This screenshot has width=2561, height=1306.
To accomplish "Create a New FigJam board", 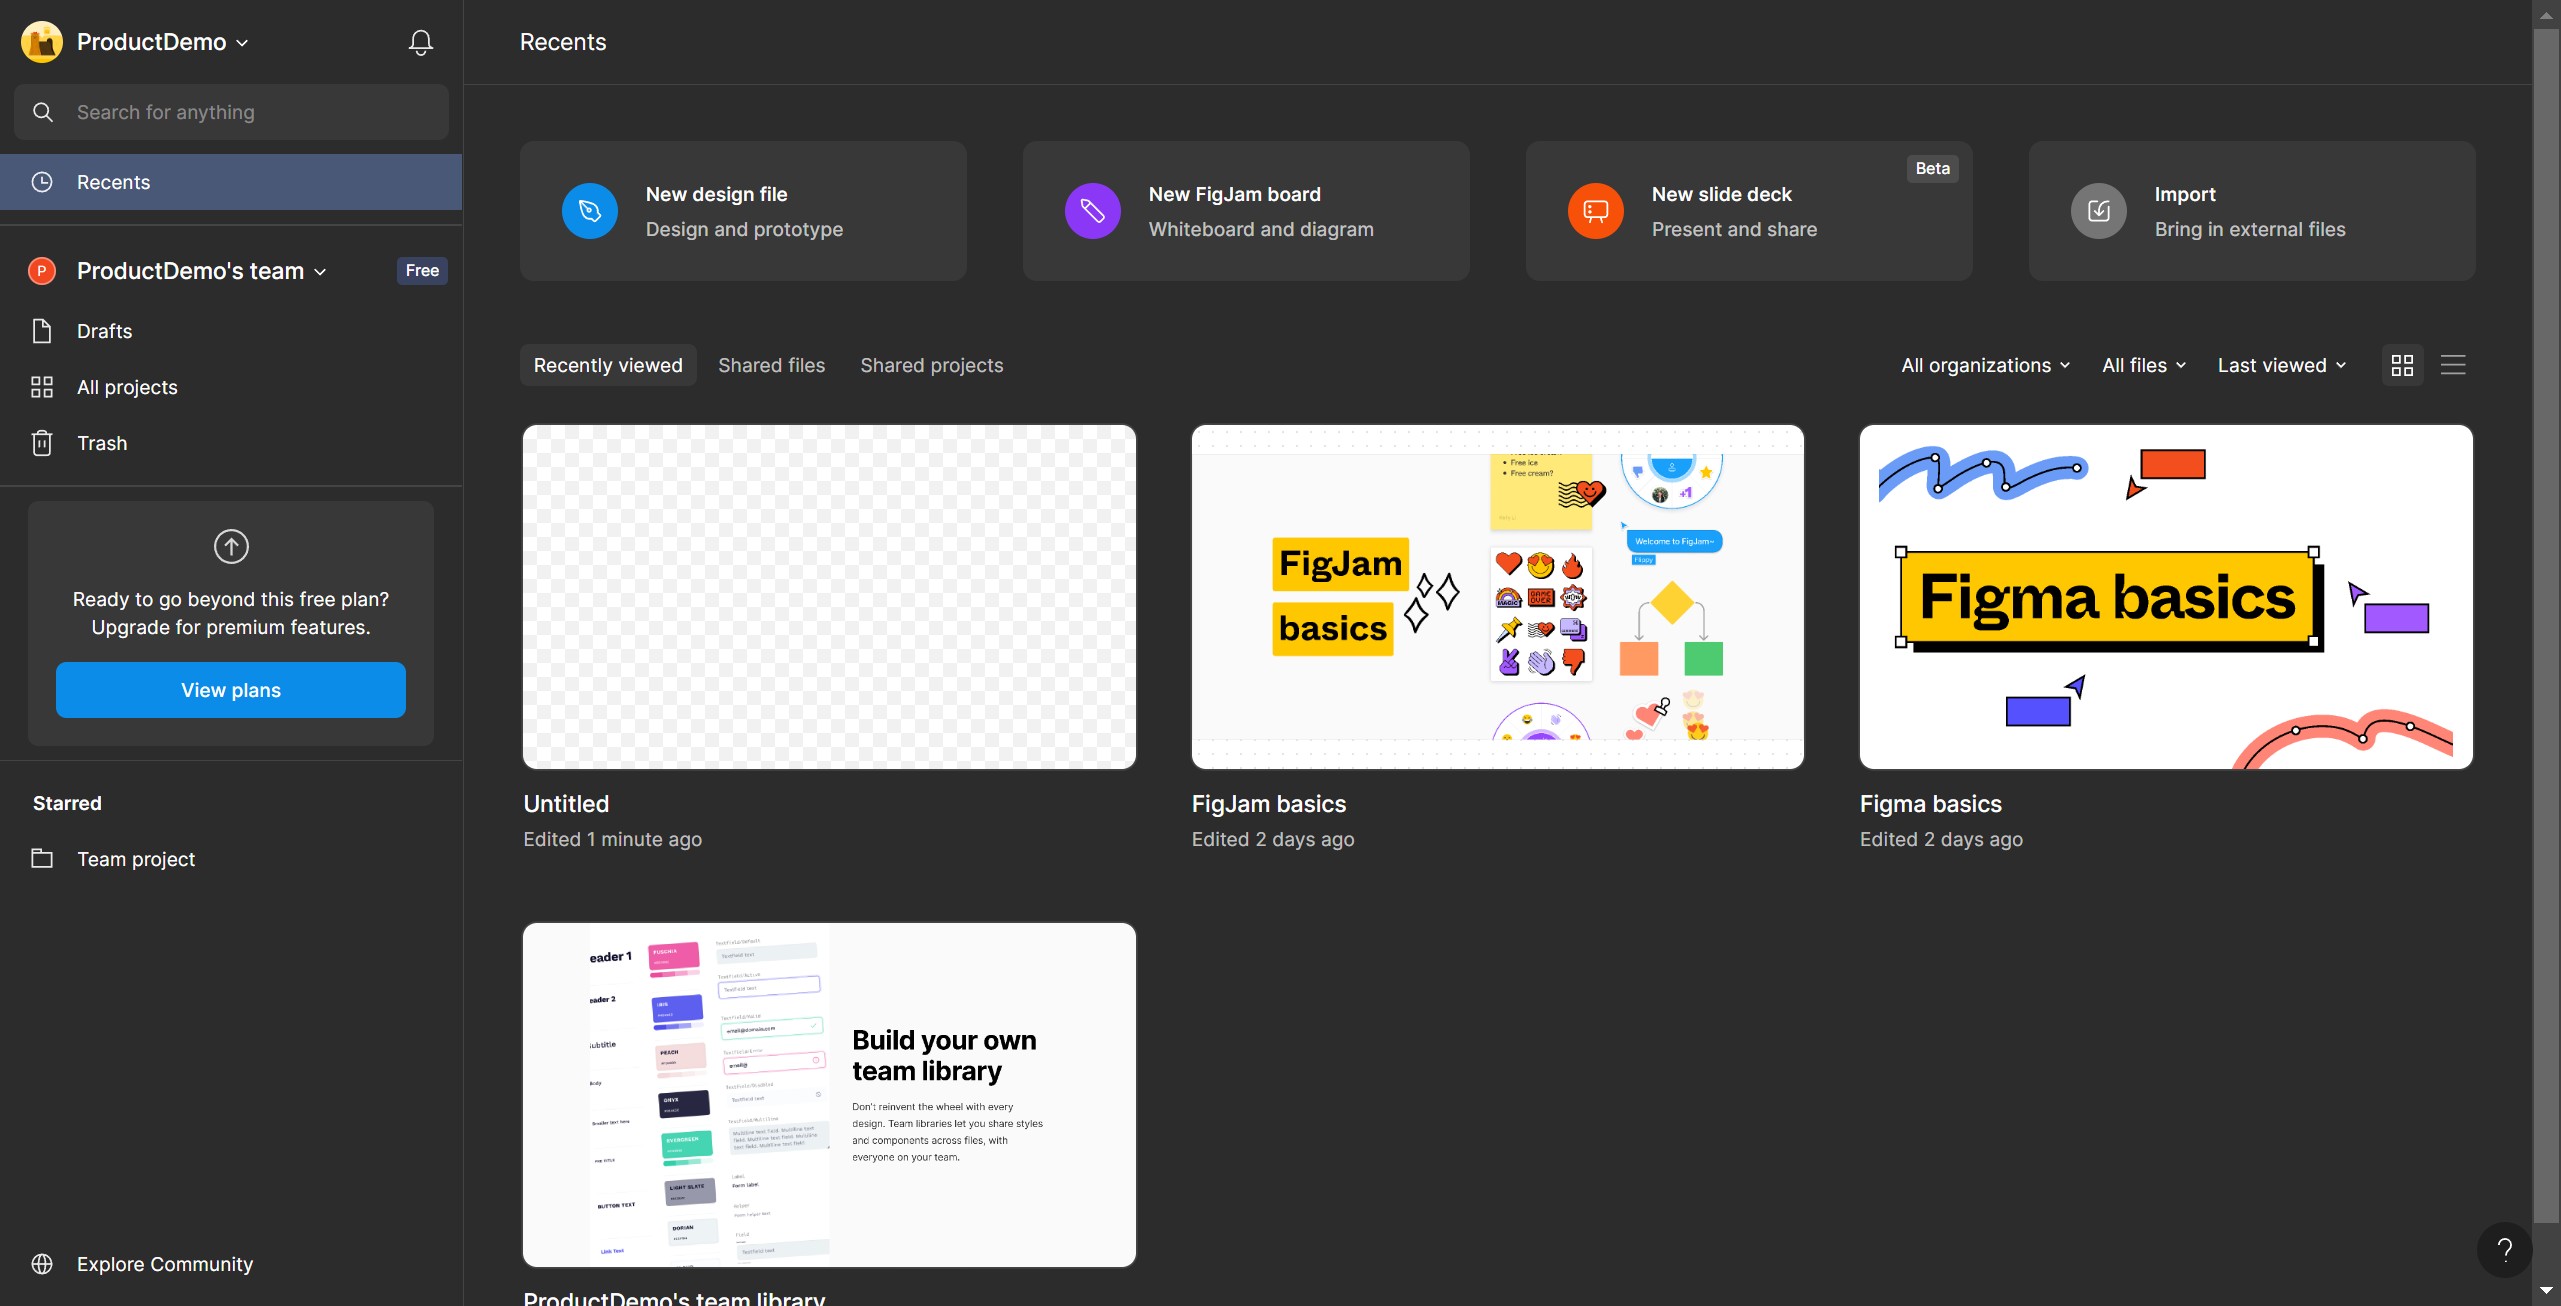I will coord(1246,211).
